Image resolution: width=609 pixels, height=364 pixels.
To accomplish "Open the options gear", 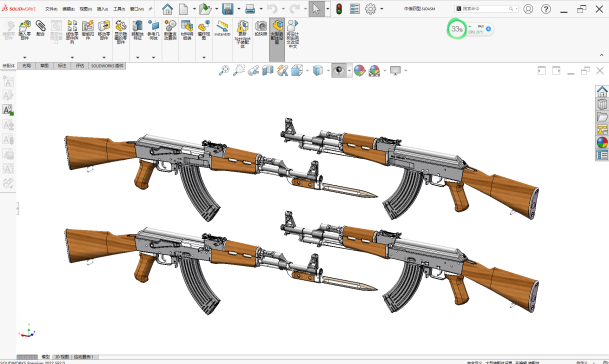I will point(371,9).
